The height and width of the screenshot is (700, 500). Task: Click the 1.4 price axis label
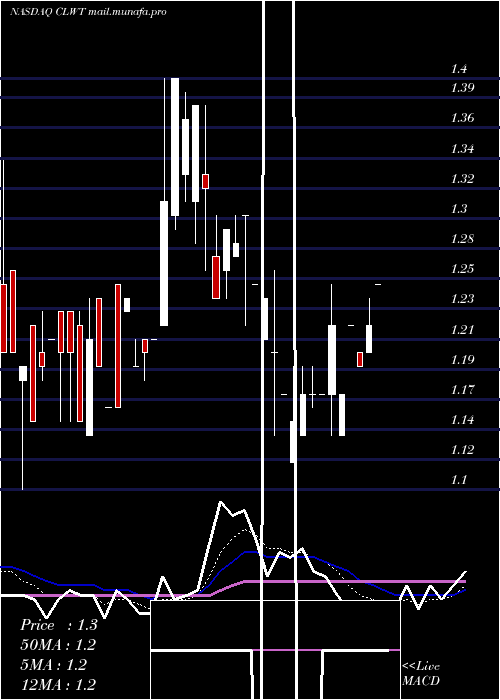[459, 69]
